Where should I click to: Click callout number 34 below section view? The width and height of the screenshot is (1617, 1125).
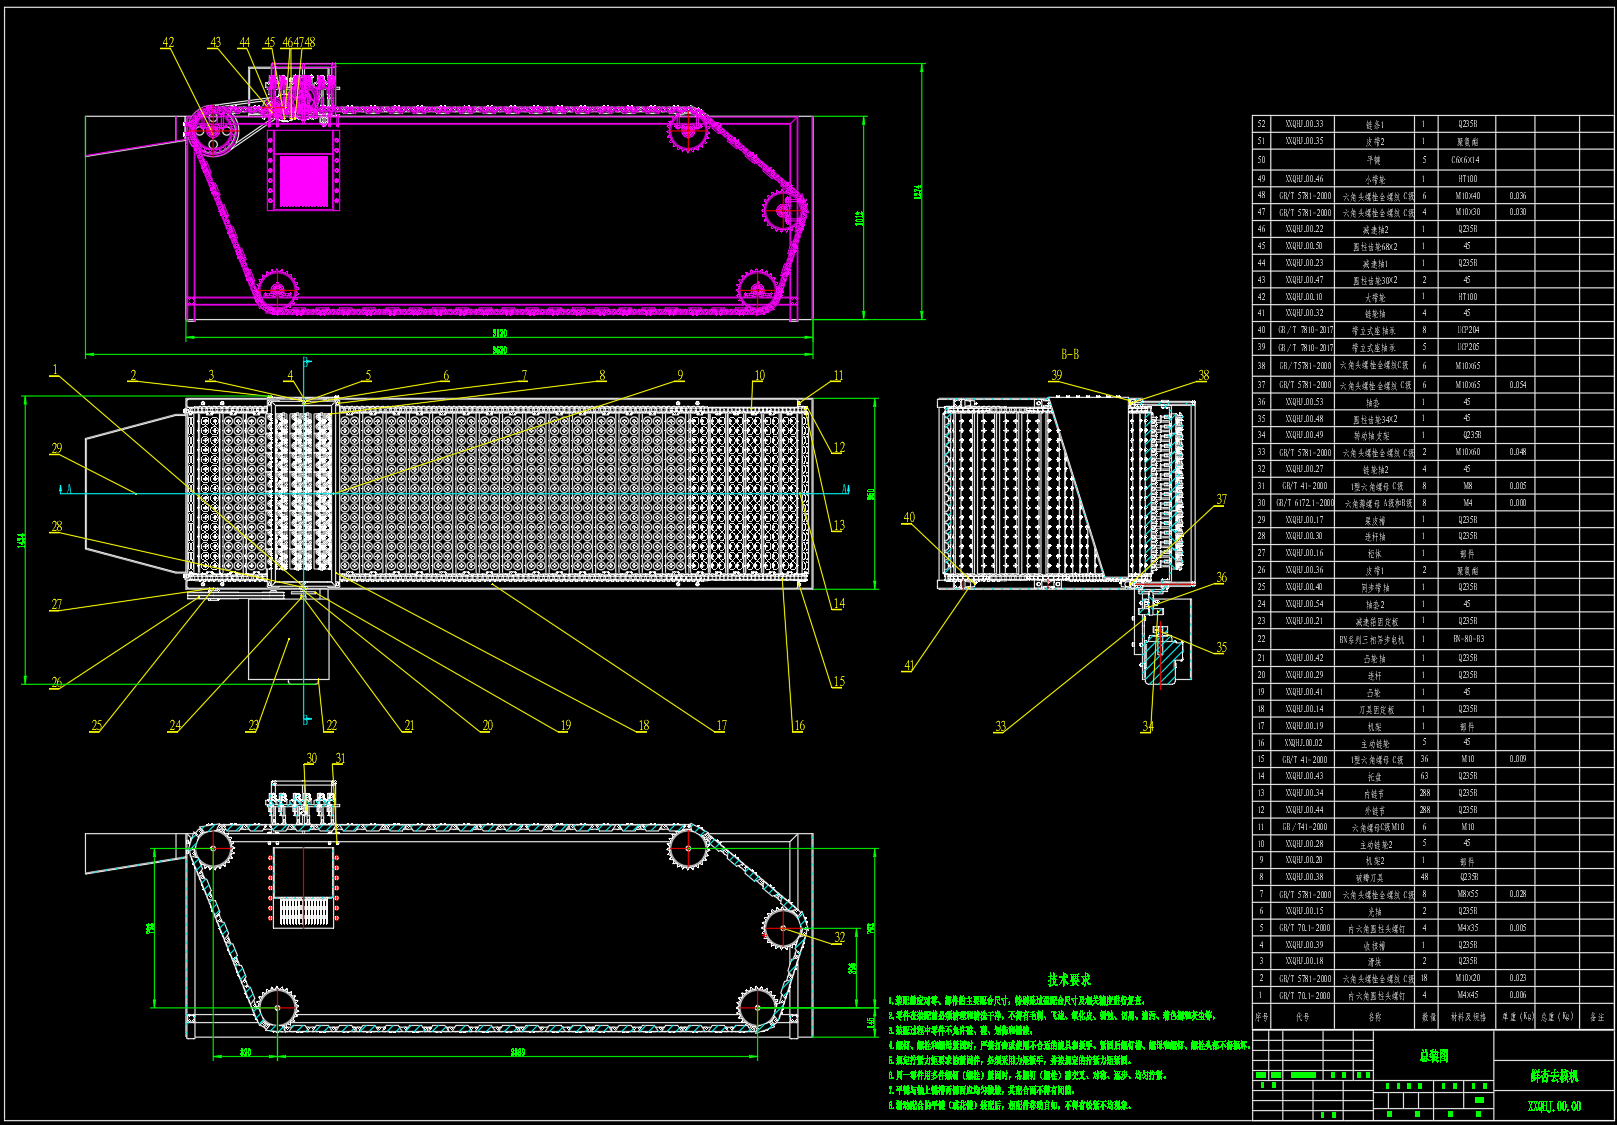(x=1147, y=727)
